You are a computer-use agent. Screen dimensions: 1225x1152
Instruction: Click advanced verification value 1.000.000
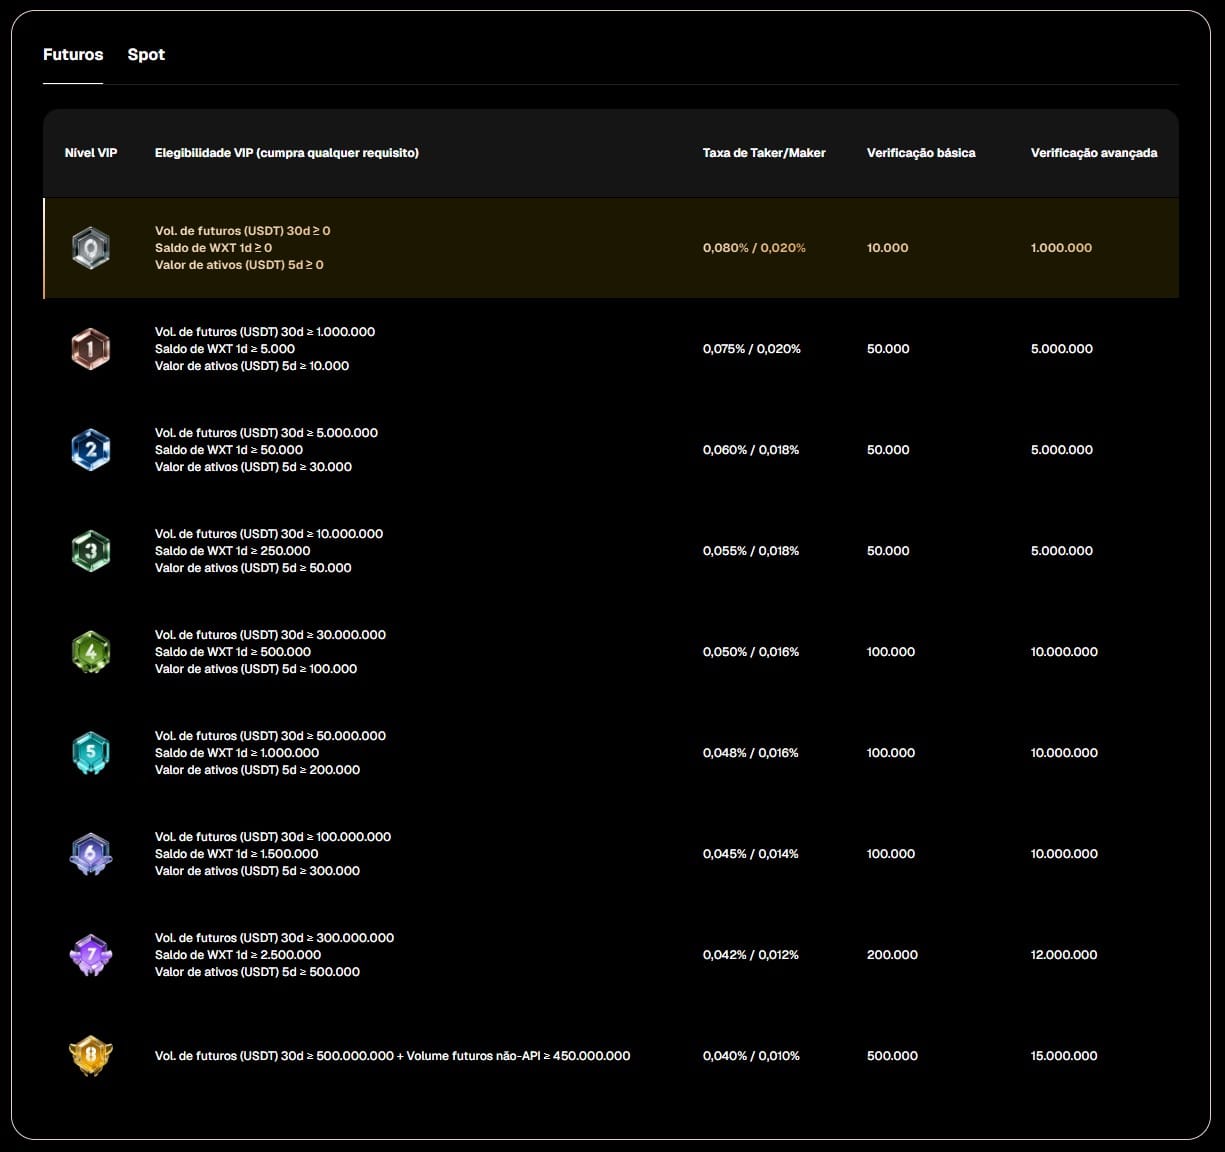(x=1061, y=248)
